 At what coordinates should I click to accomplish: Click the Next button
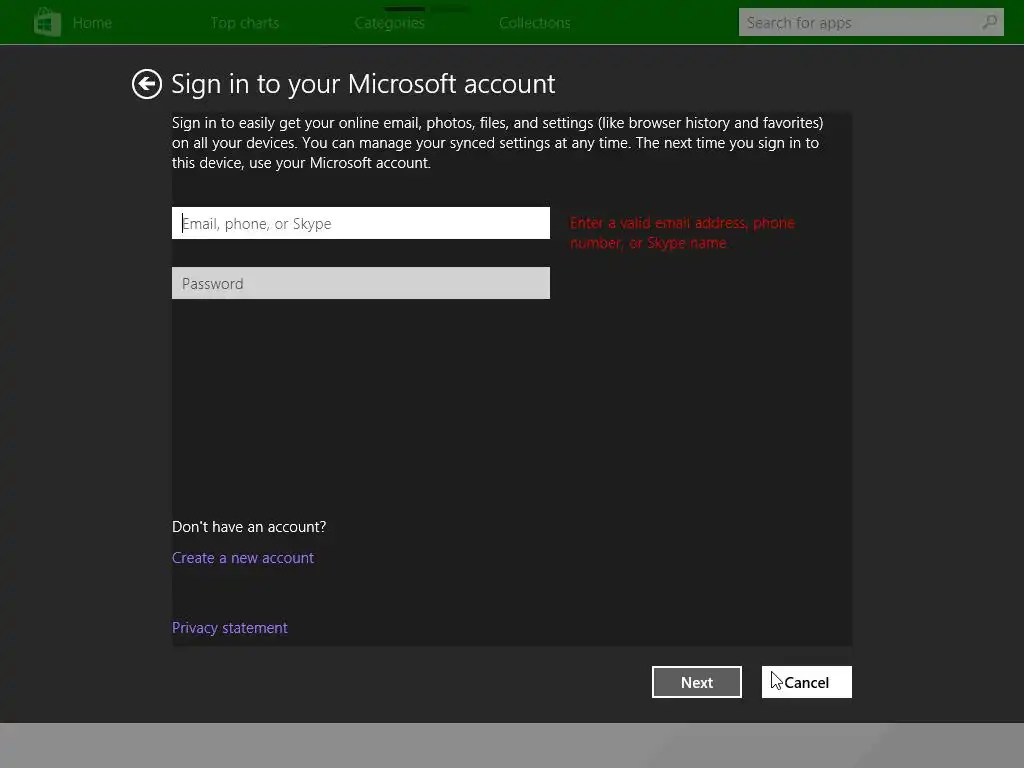[x=697, y=682]
